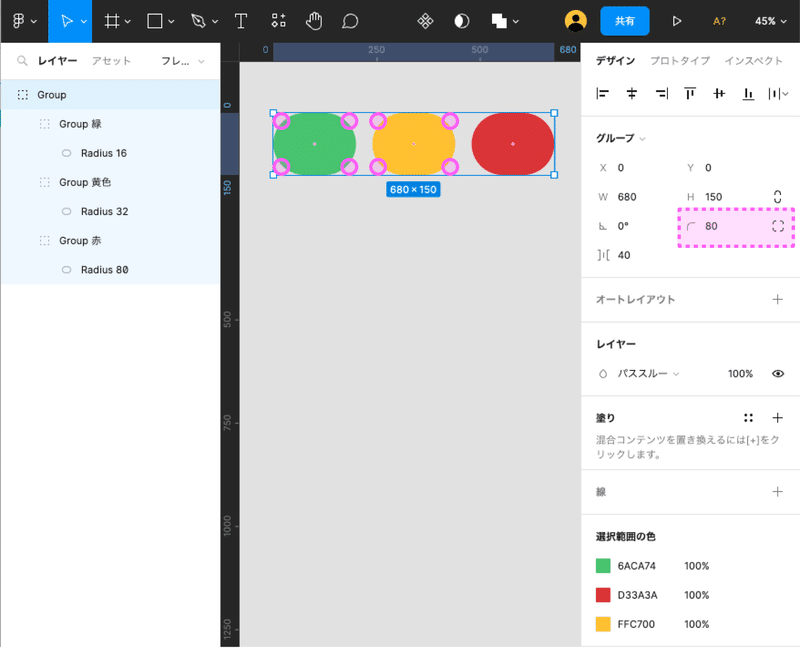Open fill styles four-dot icon
Viewport: 800px width, 650px height.
(x=748, y=418)
